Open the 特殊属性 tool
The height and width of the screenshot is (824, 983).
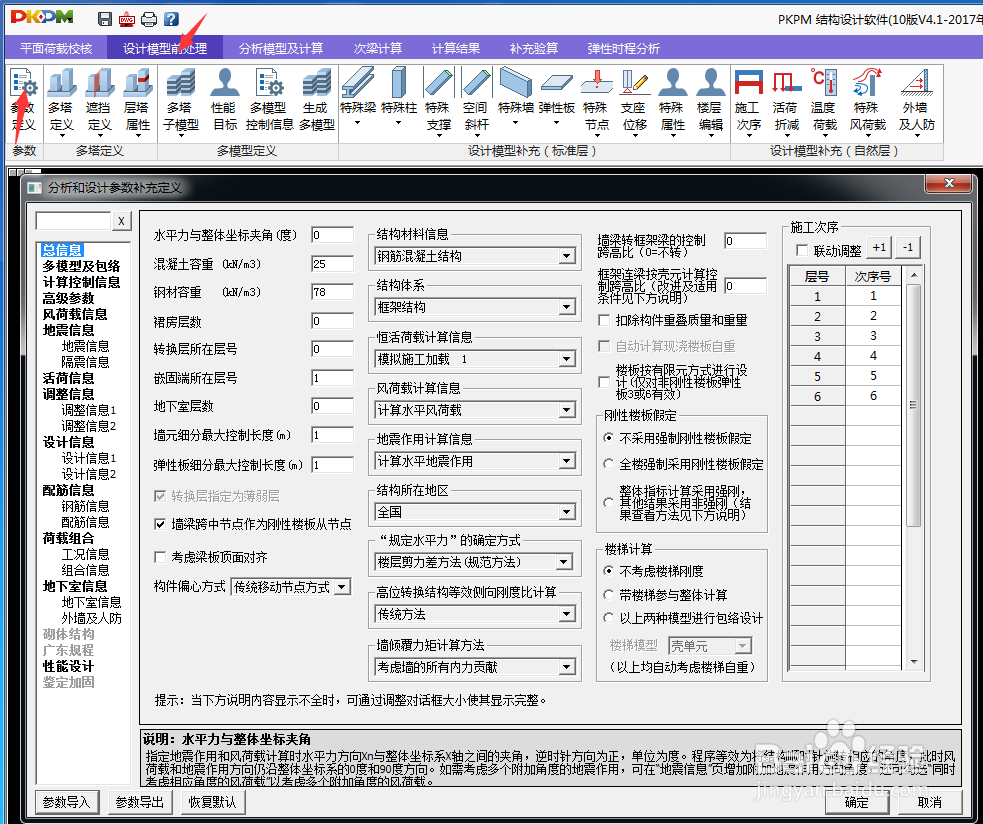coord(672,102)
